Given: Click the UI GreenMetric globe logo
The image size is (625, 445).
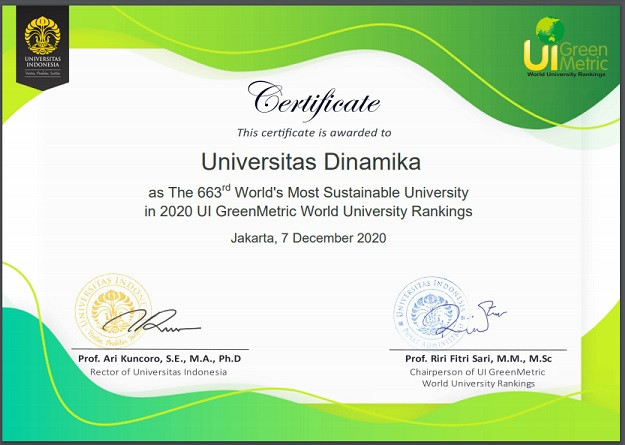Looking at the screenshot, I should [566, 46].
